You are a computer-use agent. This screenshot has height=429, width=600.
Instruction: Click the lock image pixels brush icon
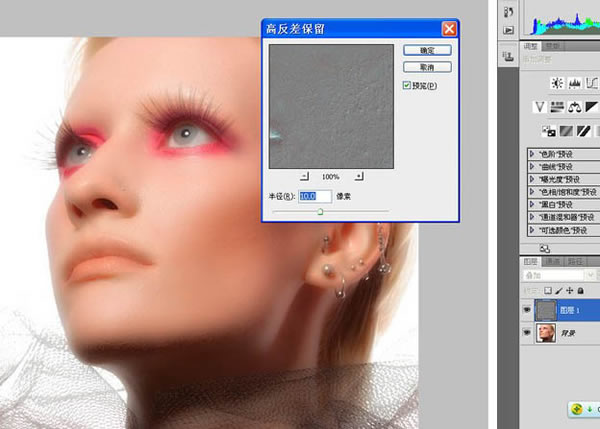tap(559, 291)
